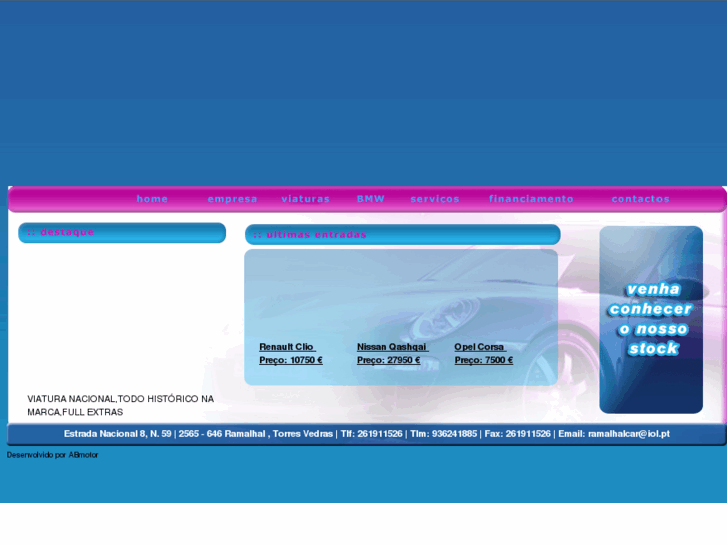This screenshot has height=545, width=727.
Task: Open the Opel Corsa listing
Action: (480, 347)
